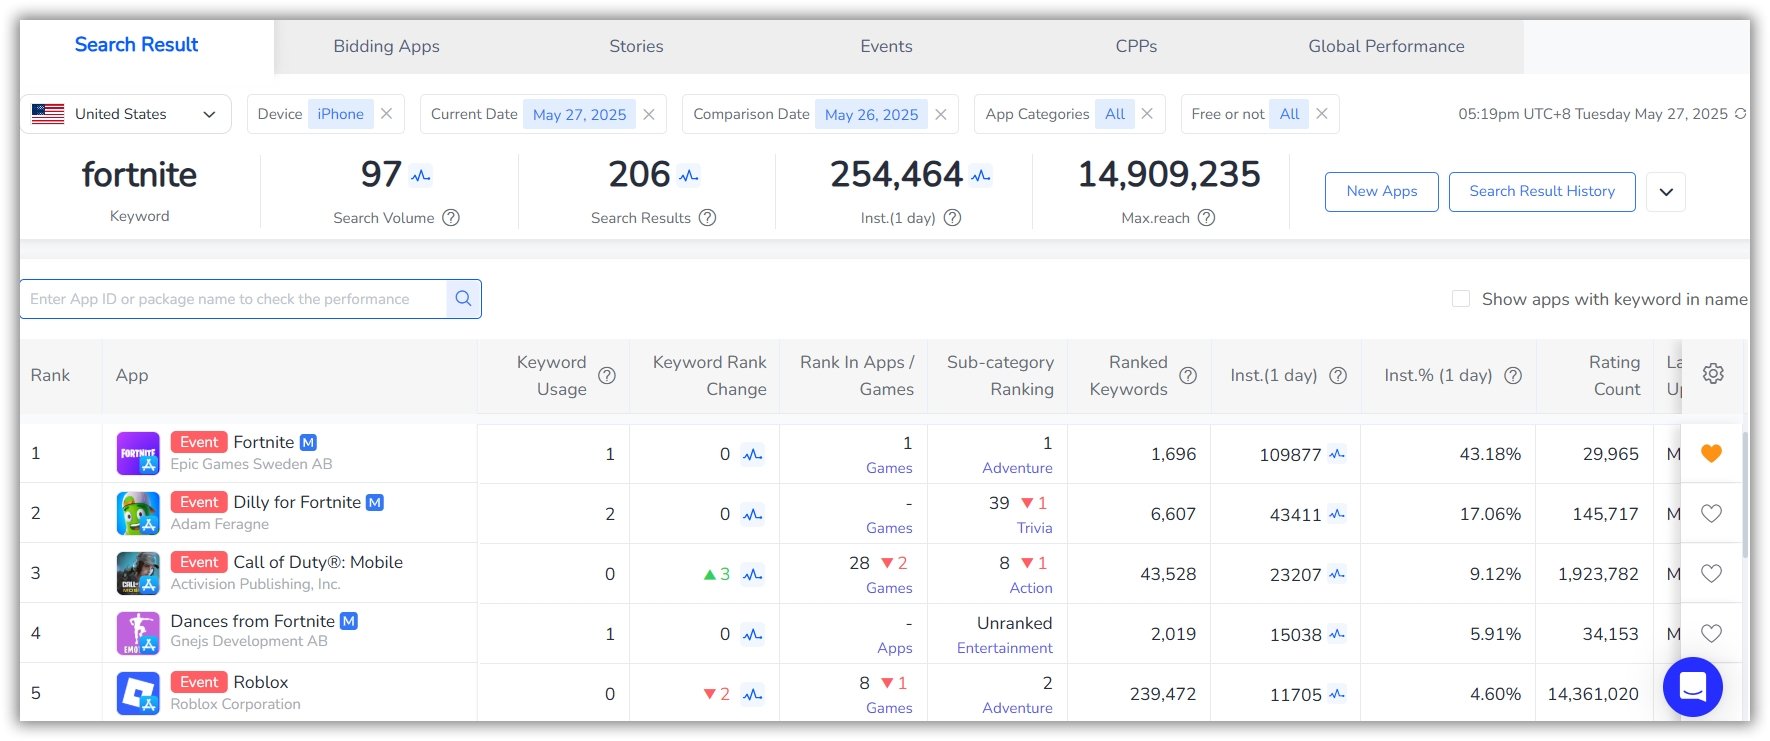
Task: Open the Fortnite app icon thumbnail
Action: (138, 453)
